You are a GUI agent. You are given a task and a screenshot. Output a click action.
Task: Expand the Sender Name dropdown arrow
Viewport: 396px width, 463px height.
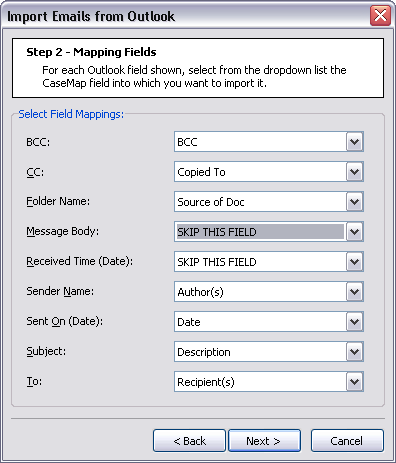pos(354,292)
